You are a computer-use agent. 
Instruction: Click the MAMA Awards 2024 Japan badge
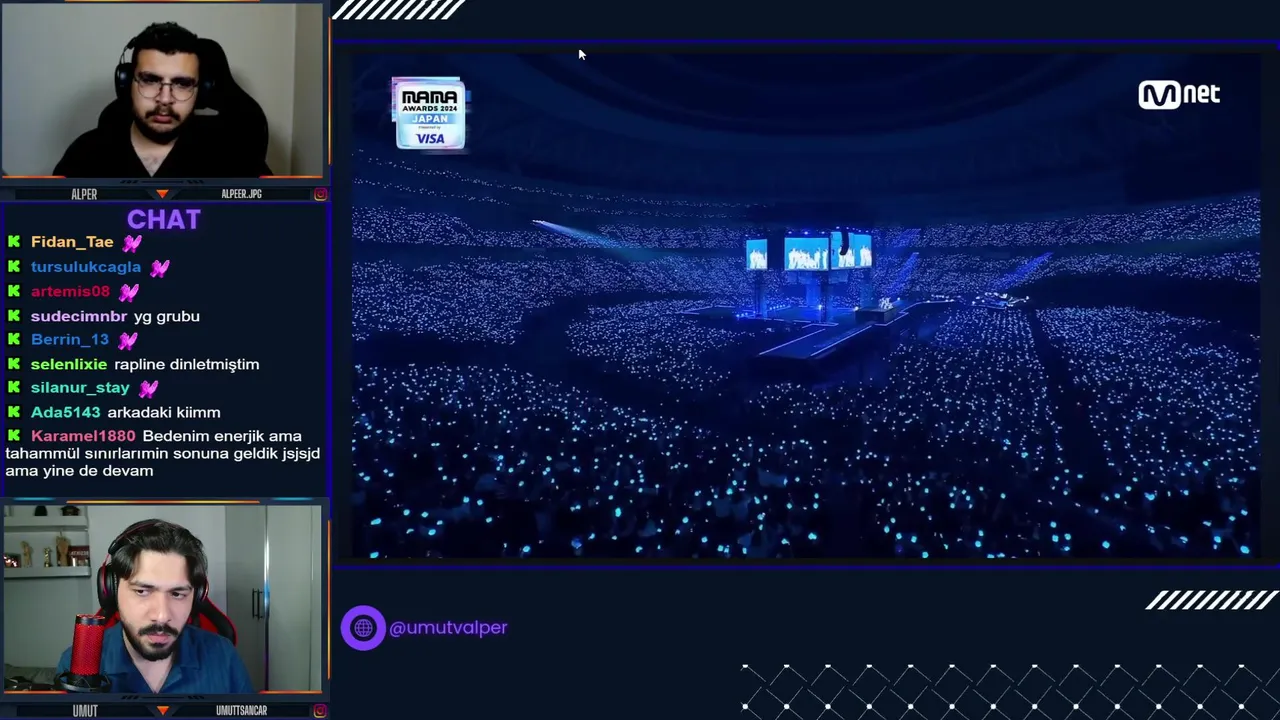pyautogui.click(x=429, y=114)
